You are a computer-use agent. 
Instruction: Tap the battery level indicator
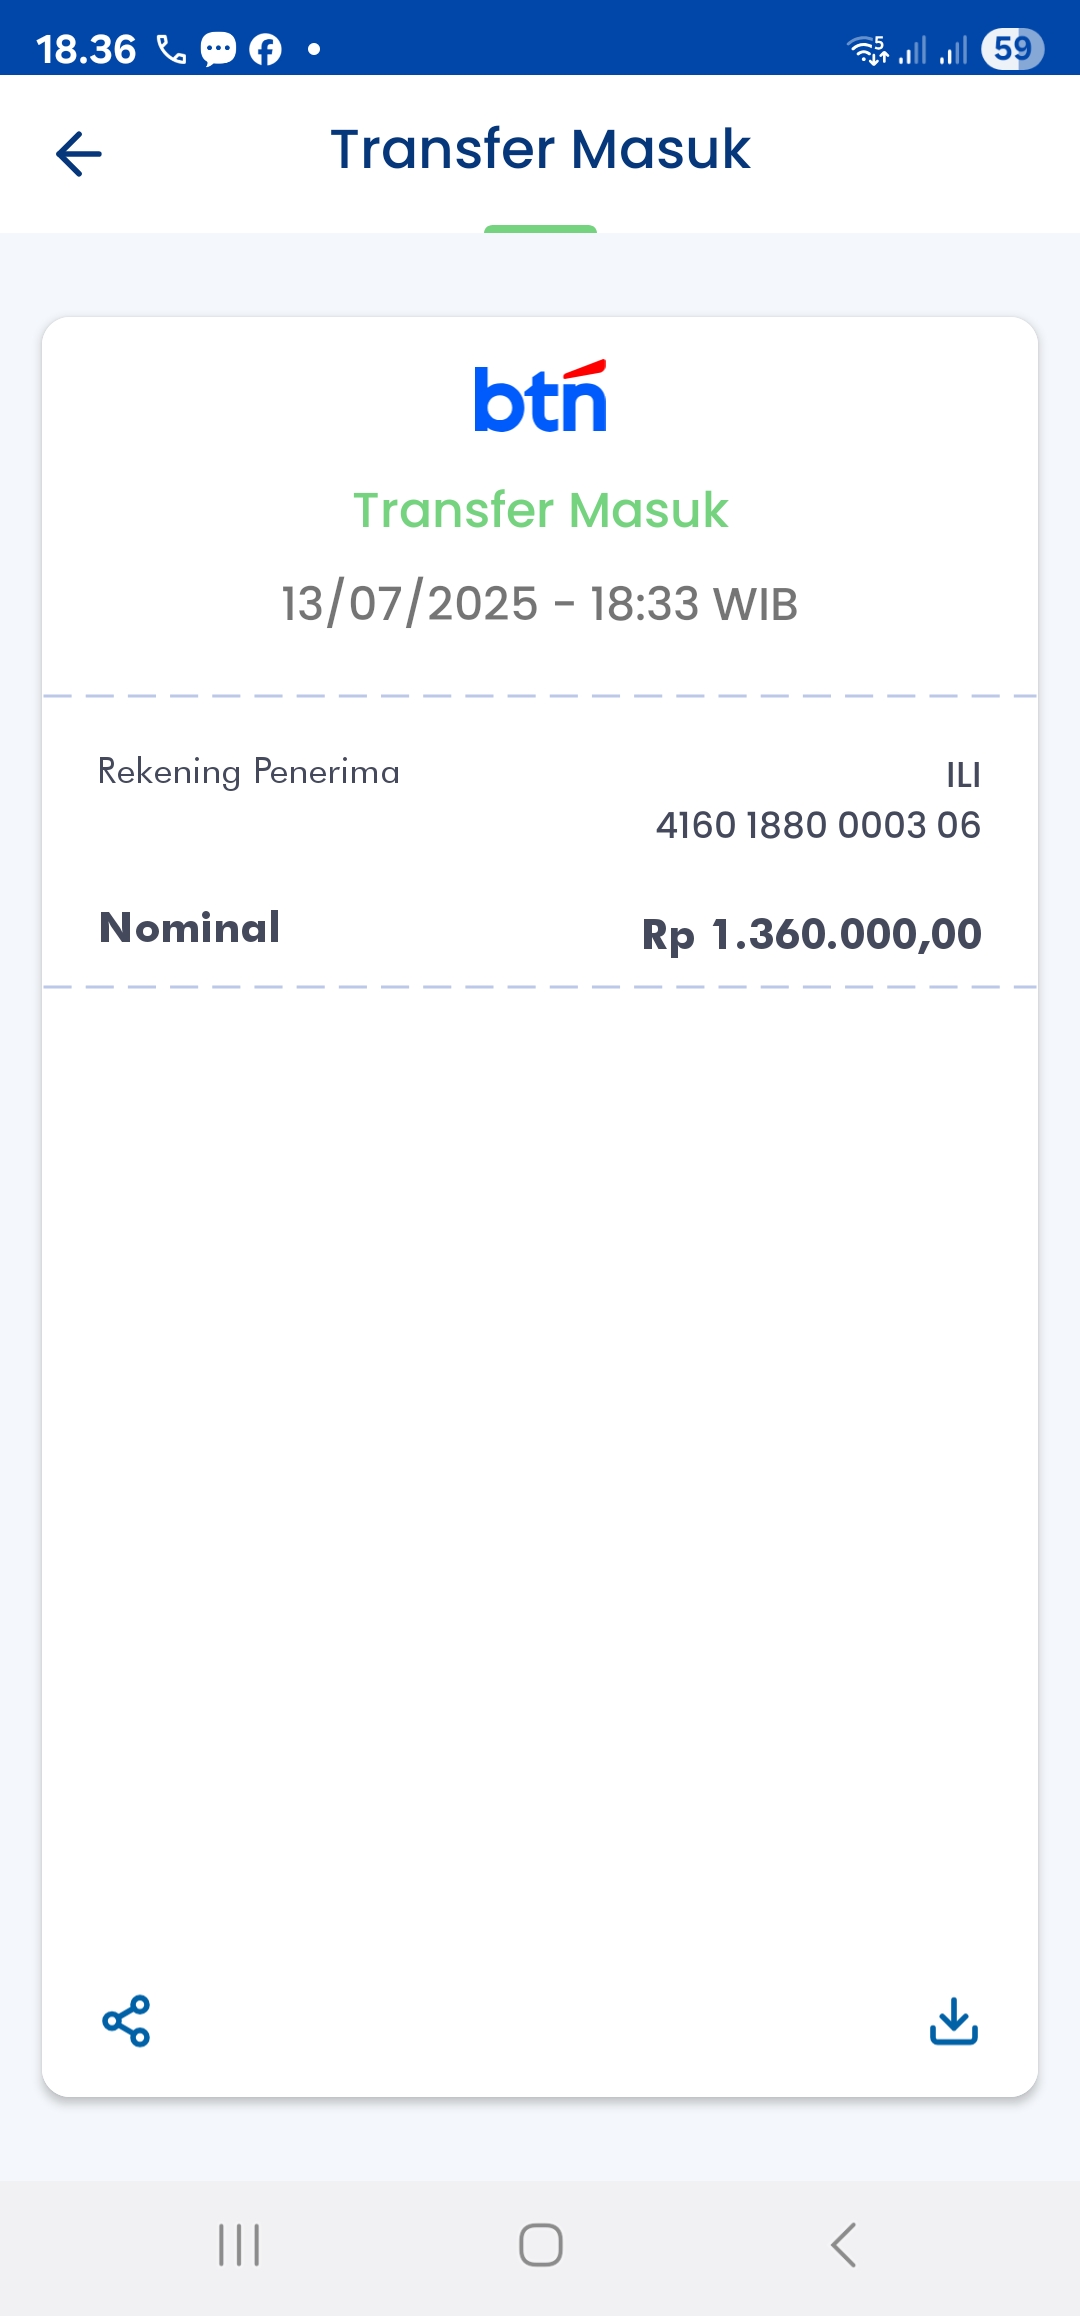1011,49
